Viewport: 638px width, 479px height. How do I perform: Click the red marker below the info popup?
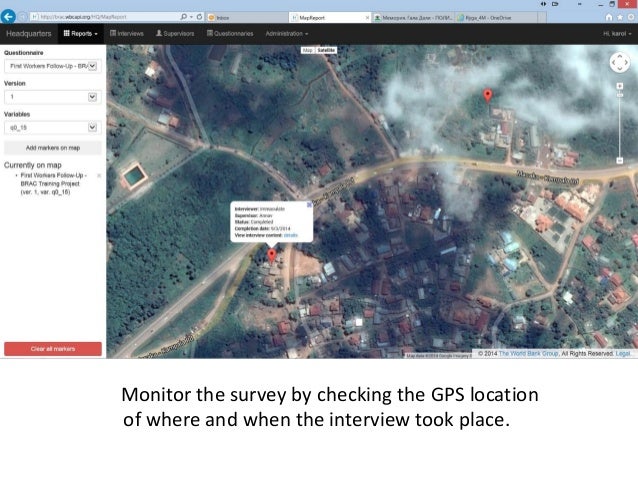point(272,255)
